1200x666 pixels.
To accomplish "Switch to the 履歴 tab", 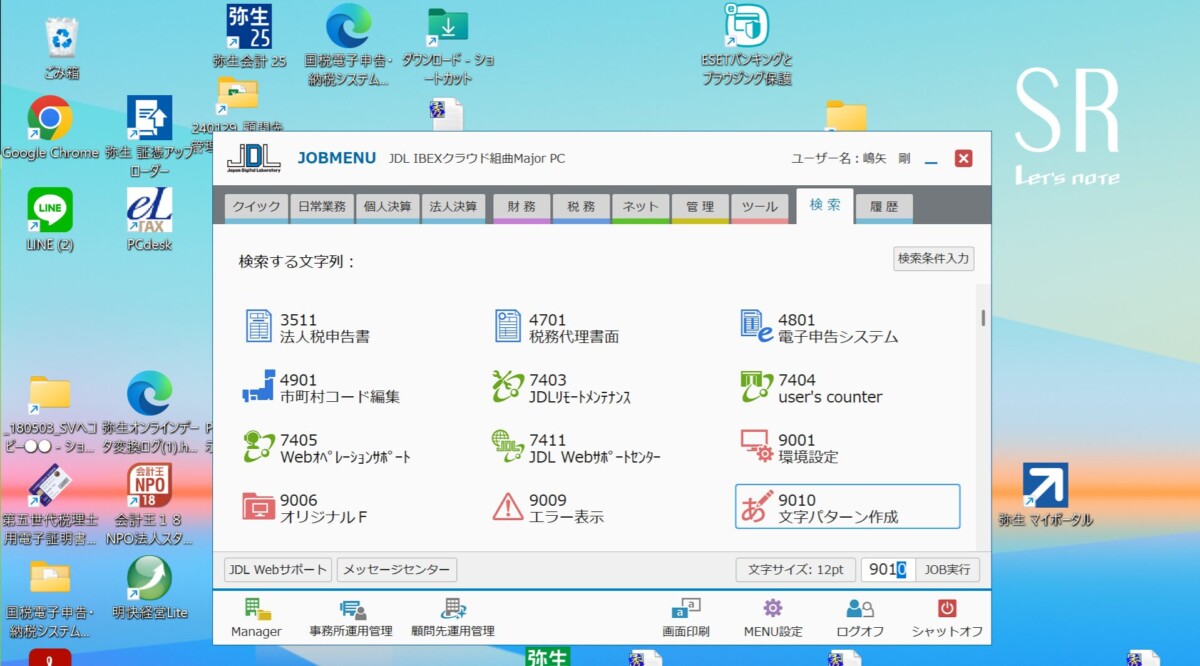I will [x=884, y=207].
